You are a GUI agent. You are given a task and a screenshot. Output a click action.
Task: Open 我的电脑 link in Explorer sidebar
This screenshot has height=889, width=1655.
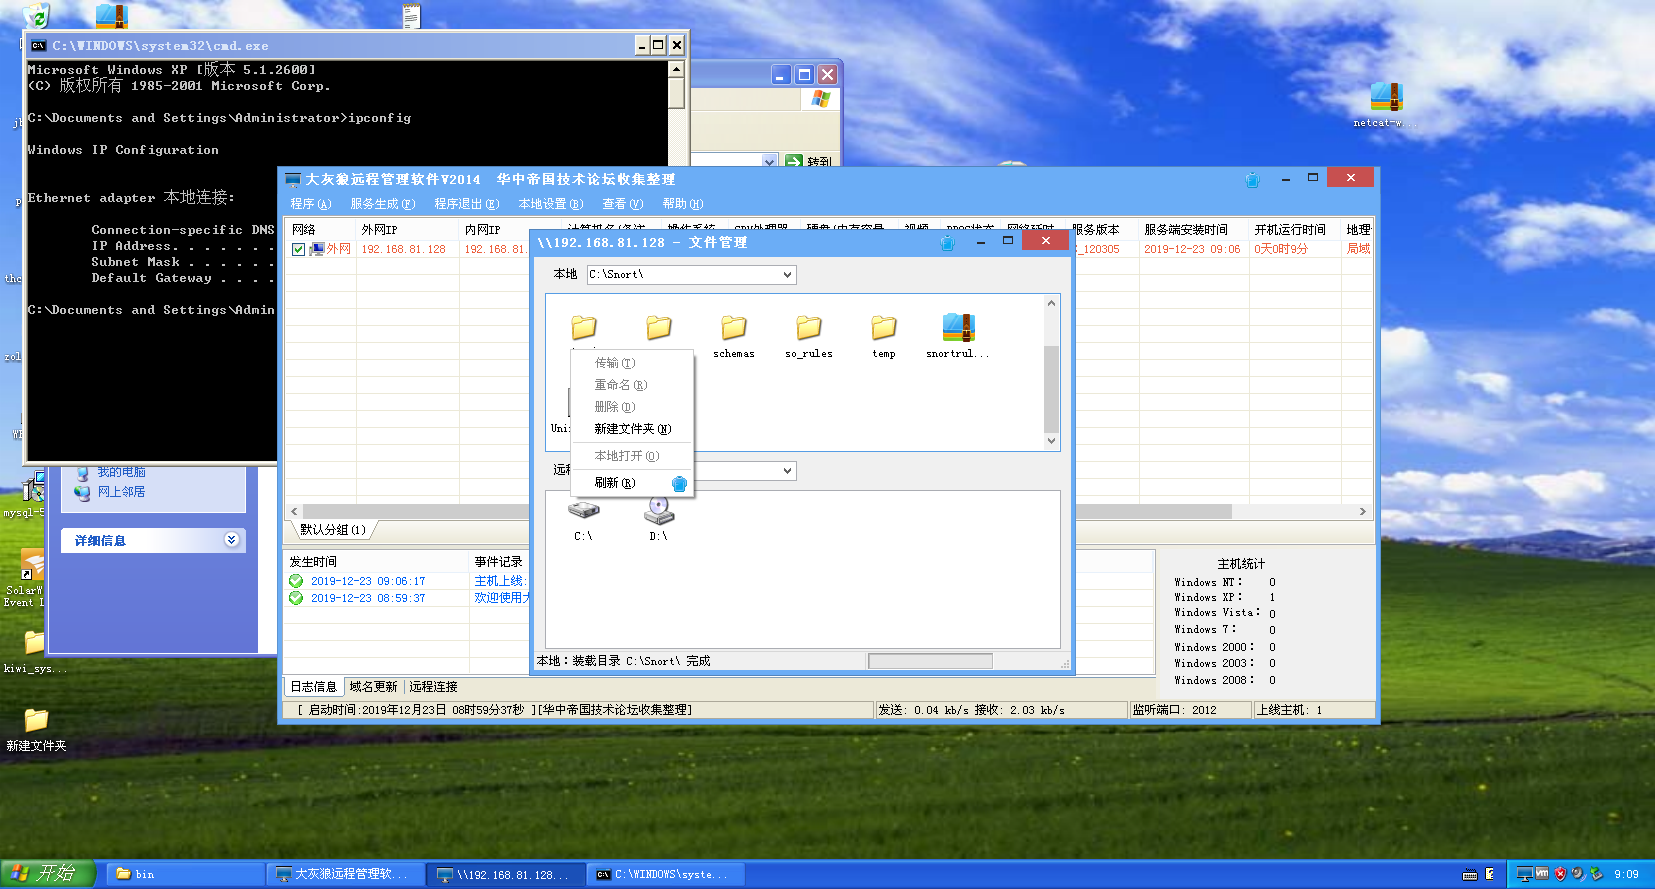121,472
